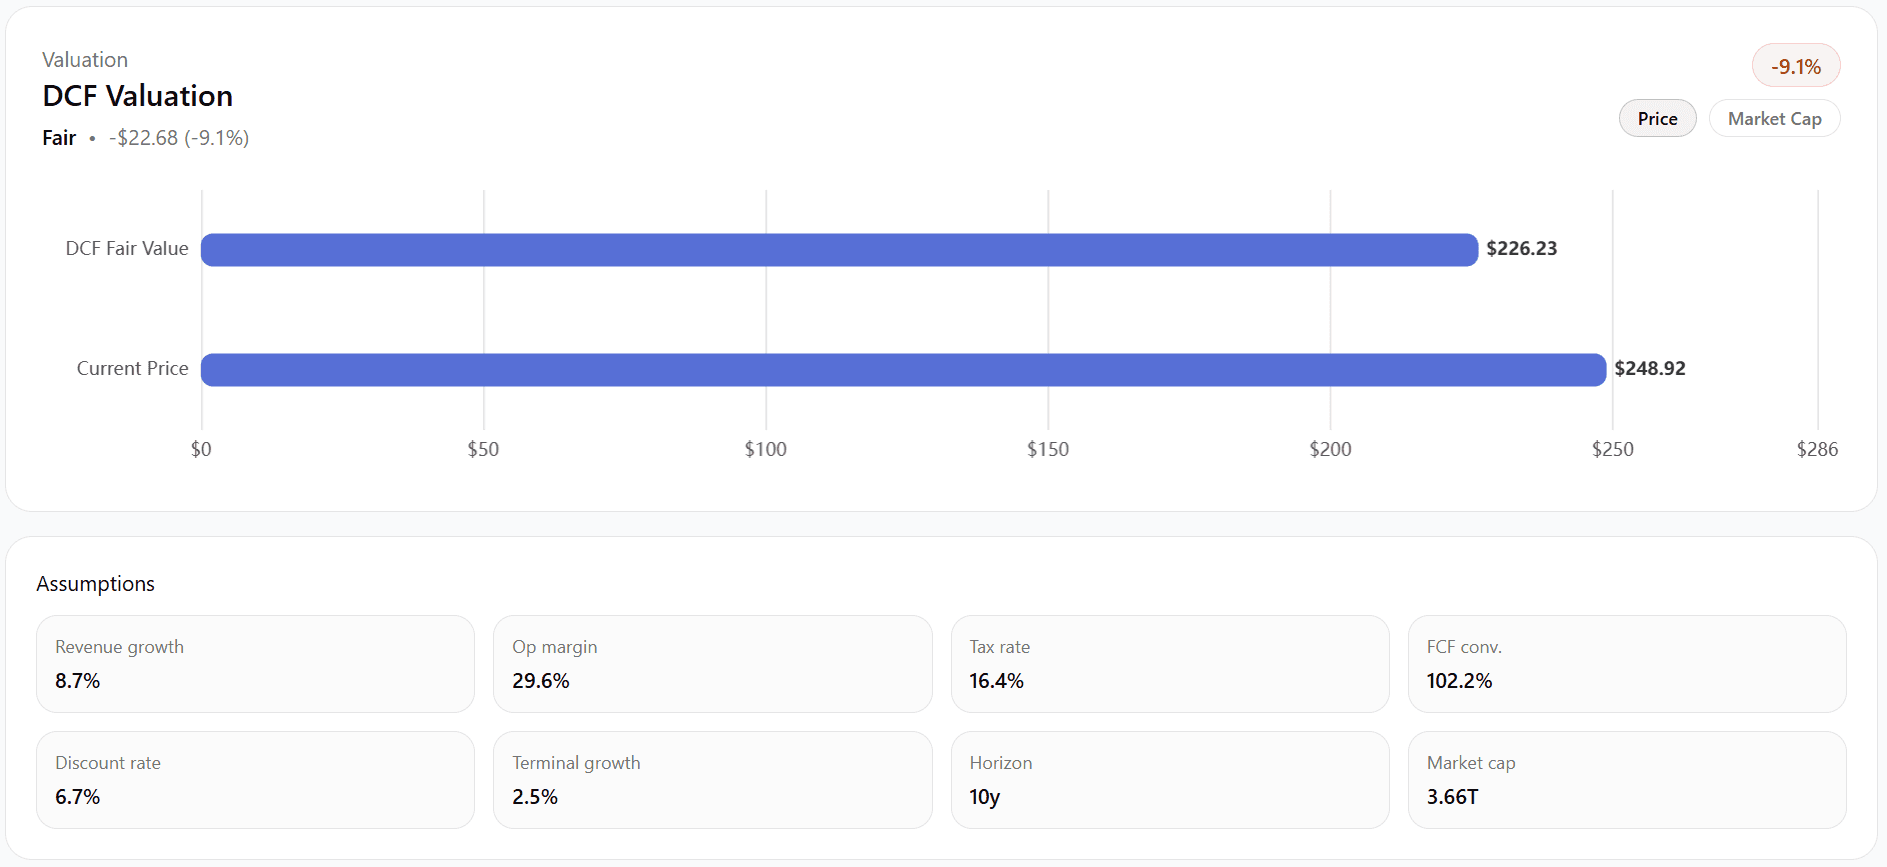Viewport: 1887px width, 867px height.
Task: Open the Tax rate assumption card
Action: pyautogui.click(x=1169, y=664)
